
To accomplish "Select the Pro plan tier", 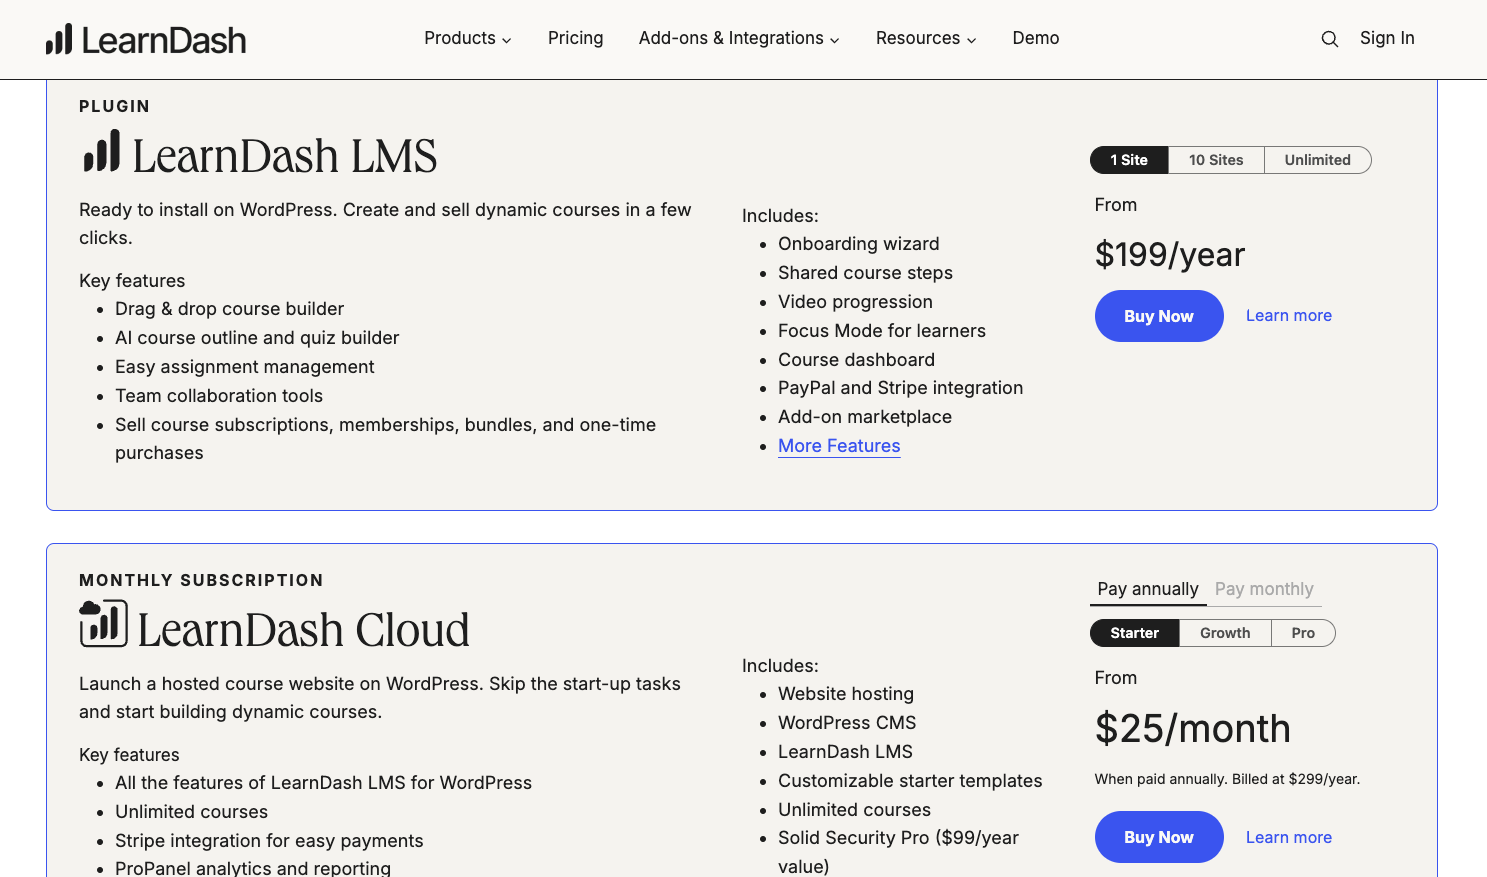I will [x=1303, y=632].
